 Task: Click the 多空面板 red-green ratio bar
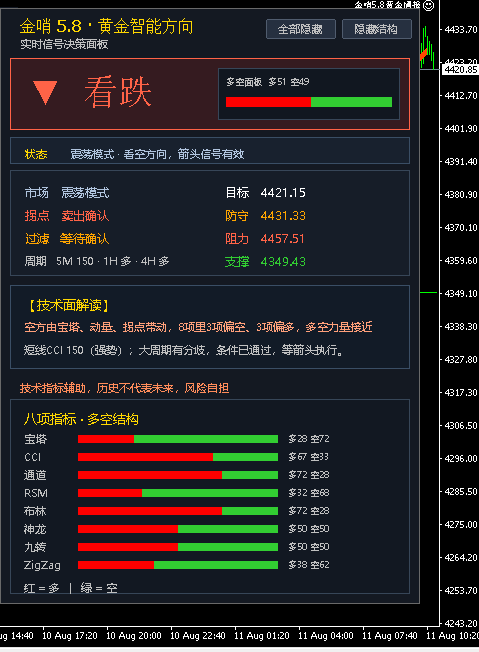click(309, 102)
